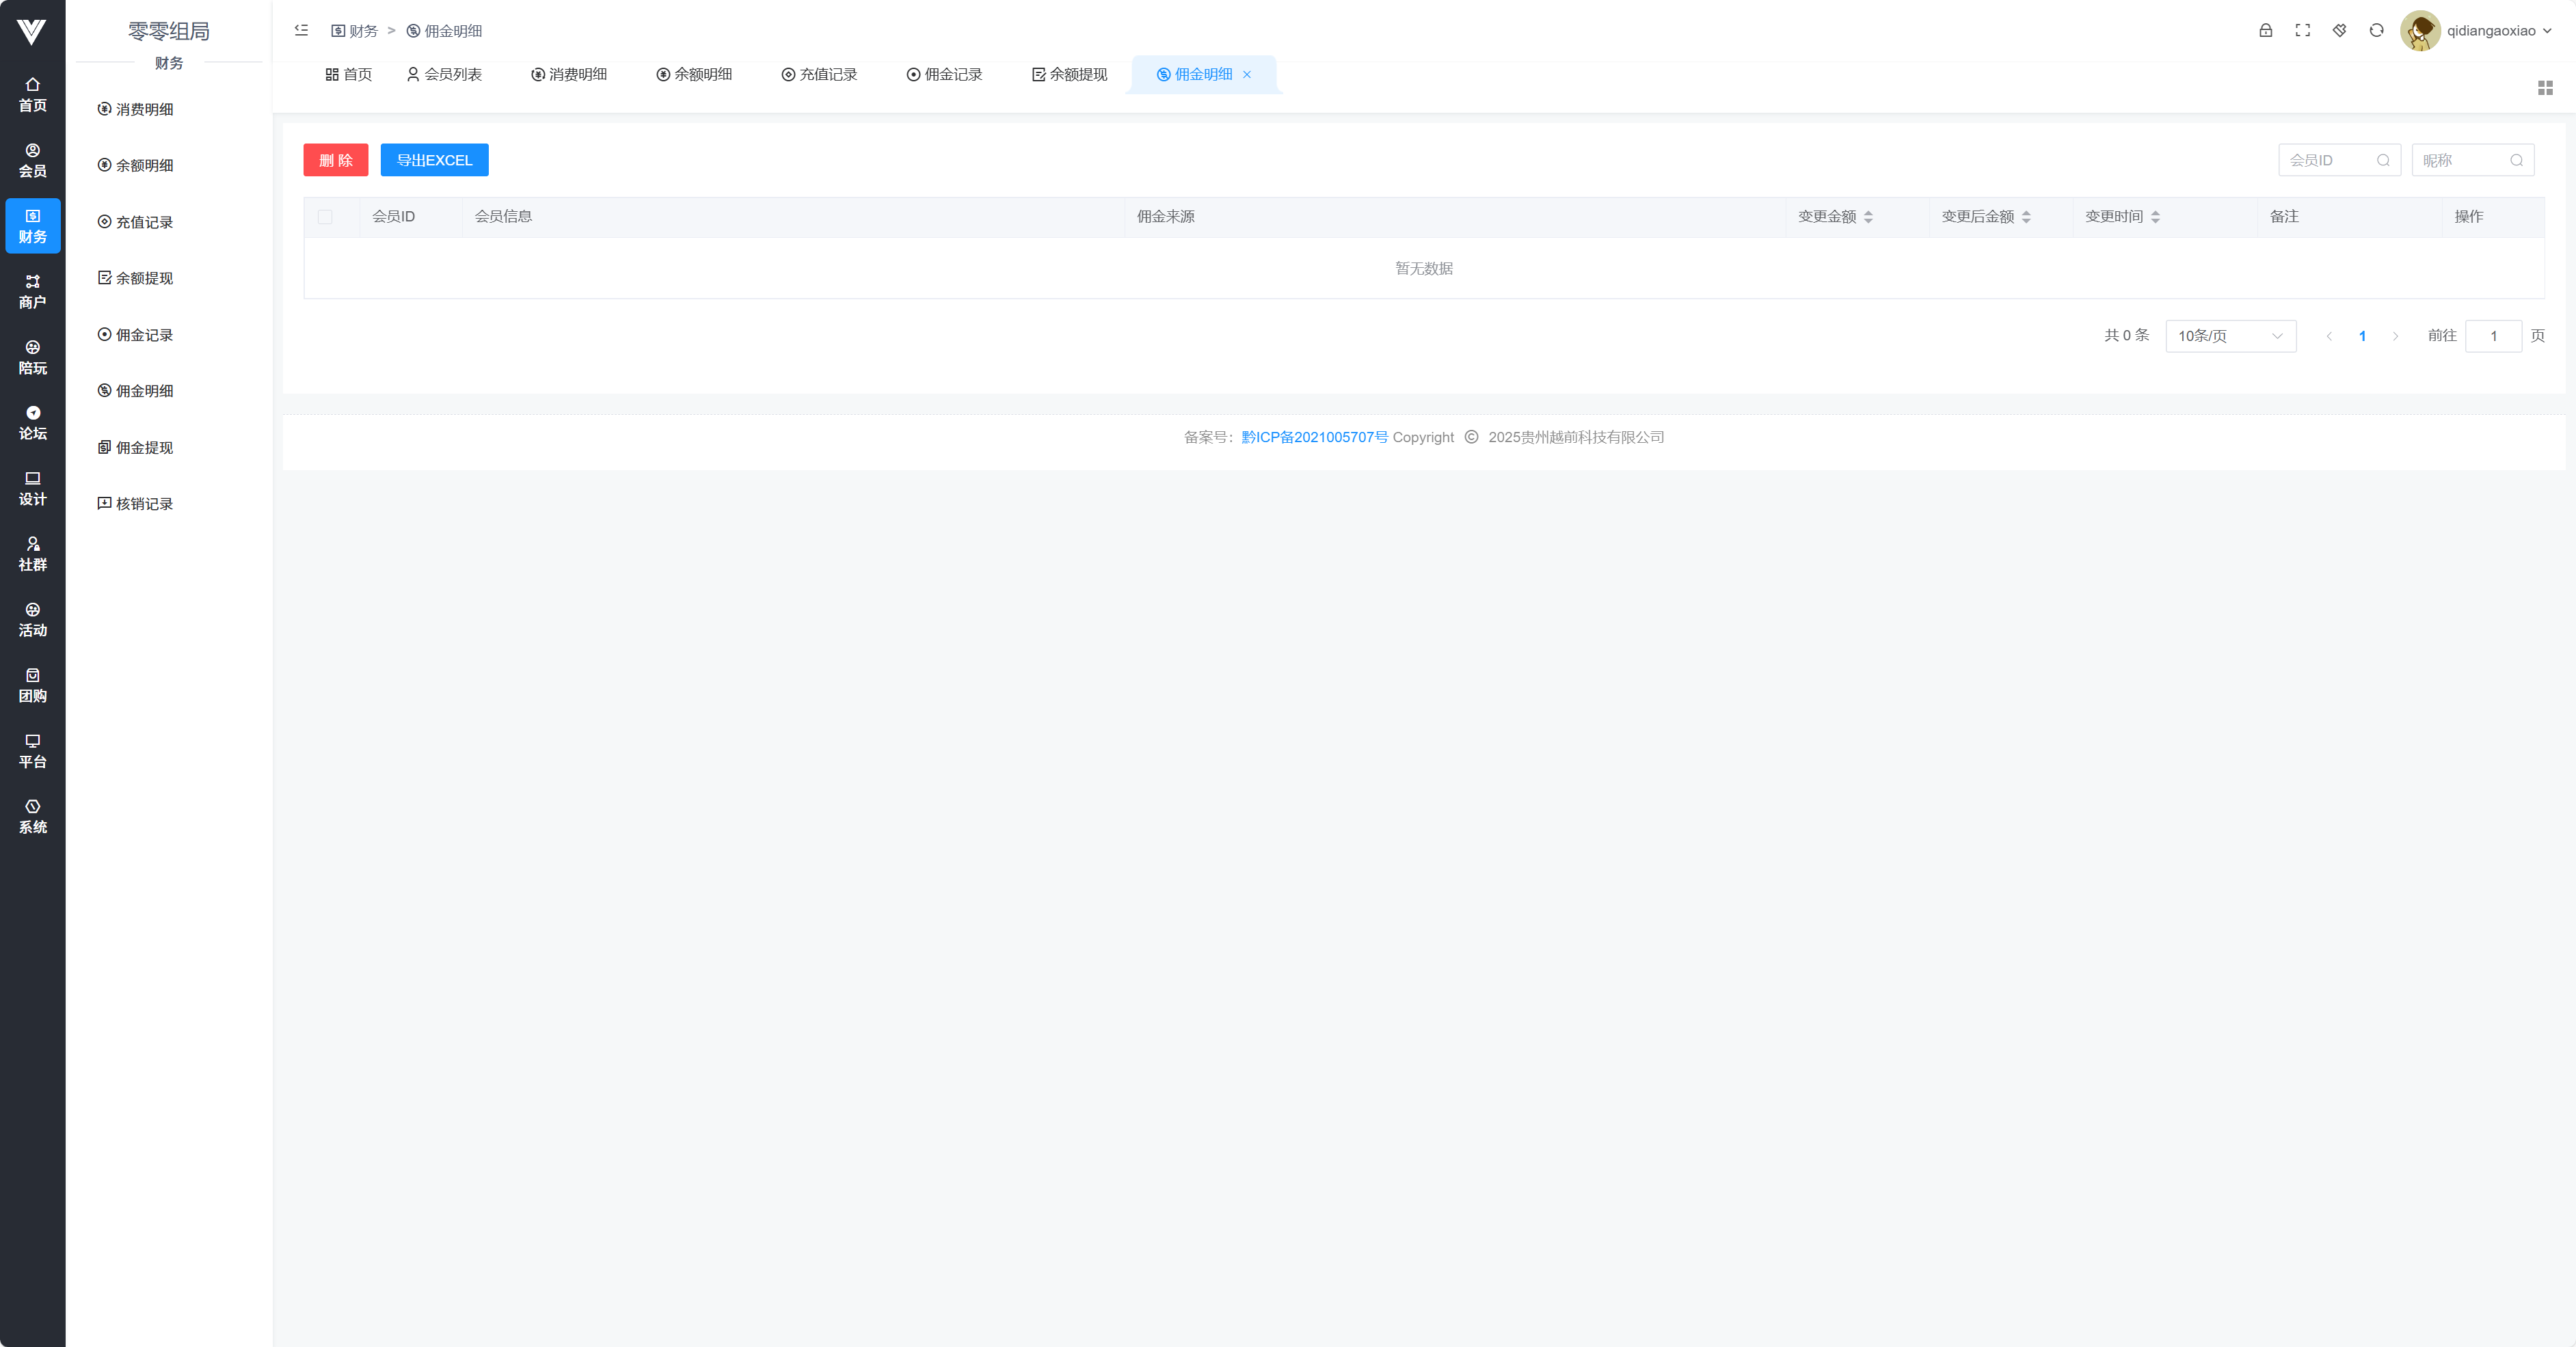Screen dimensions: 2576x1347
Task: Open the tab grid menu icon
Action: coord(2545,88)
